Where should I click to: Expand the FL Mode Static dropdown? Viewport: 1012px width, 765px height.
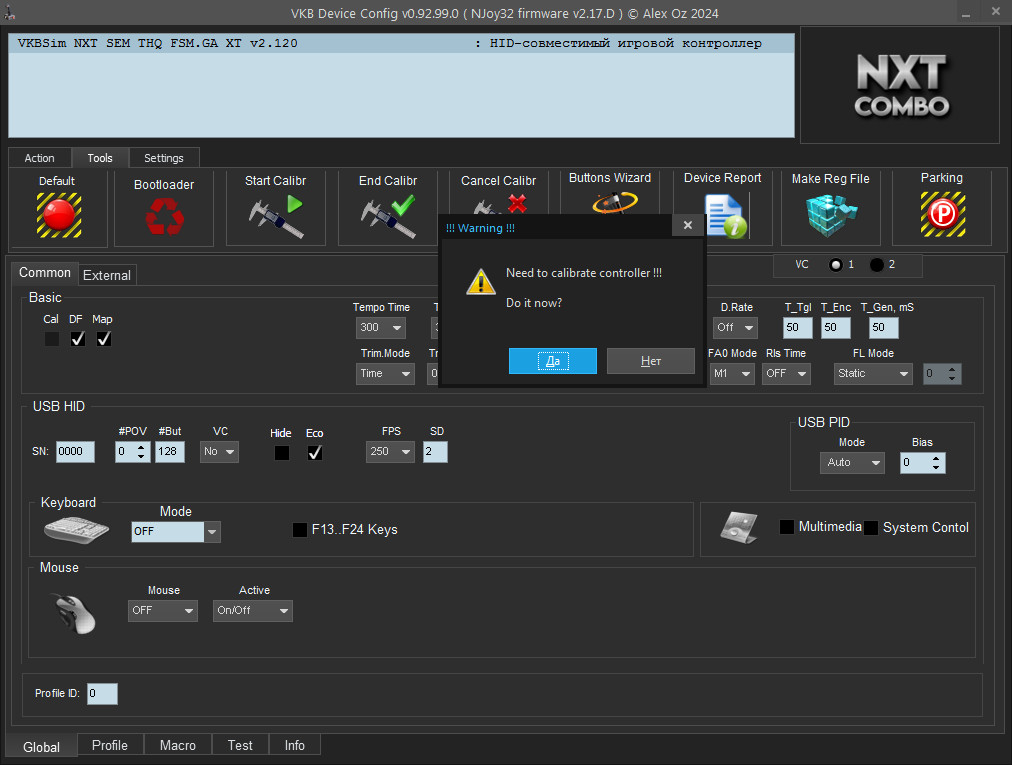coord(873,373)
